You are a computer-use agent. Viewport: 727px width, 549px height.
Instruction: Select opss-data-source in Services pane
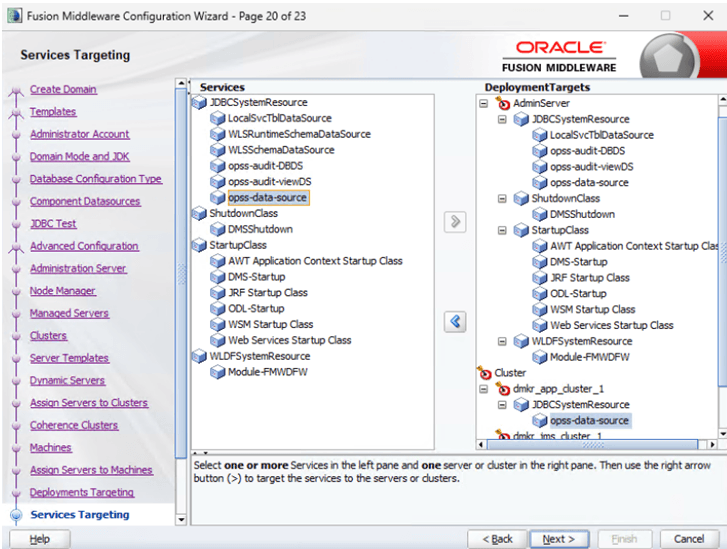click(x=268, y=198)
